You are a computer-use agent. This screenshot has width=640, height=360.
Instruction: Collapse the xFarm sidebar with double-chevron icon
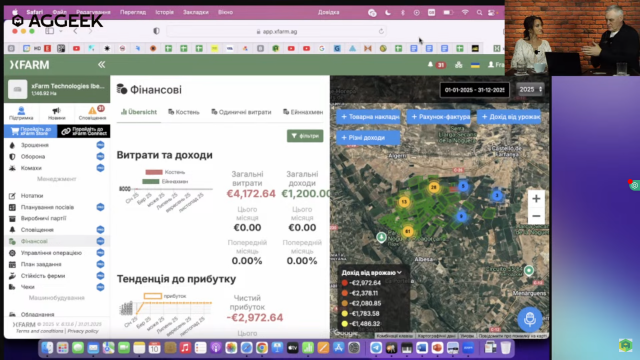101,64
